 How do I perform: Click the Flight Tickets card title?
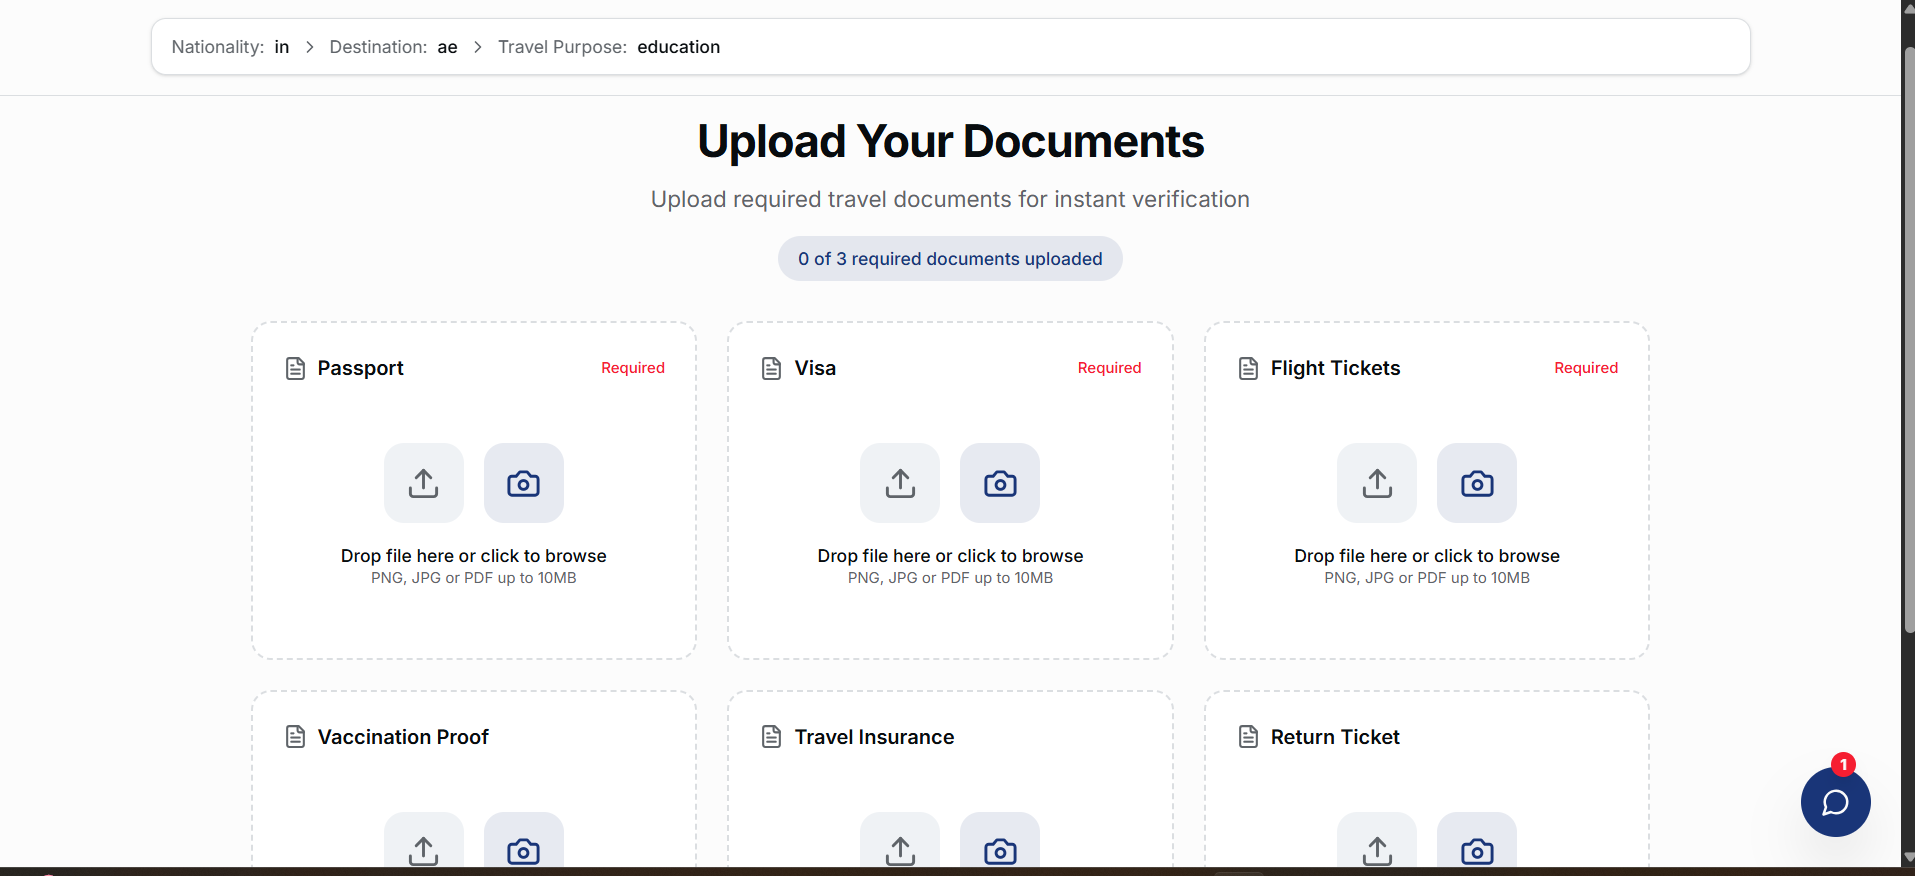(x=1335, y=368)
